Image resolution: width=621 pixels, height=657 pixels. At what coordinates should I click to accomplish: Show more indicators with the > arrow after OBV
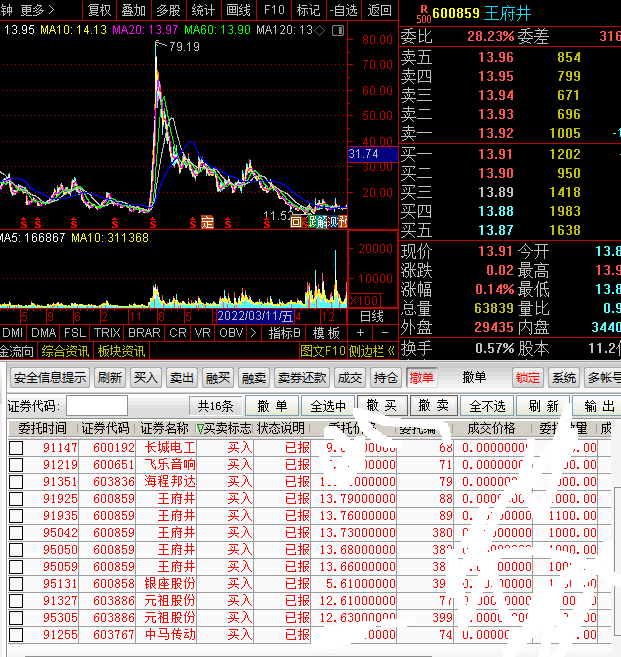point(253,333)
